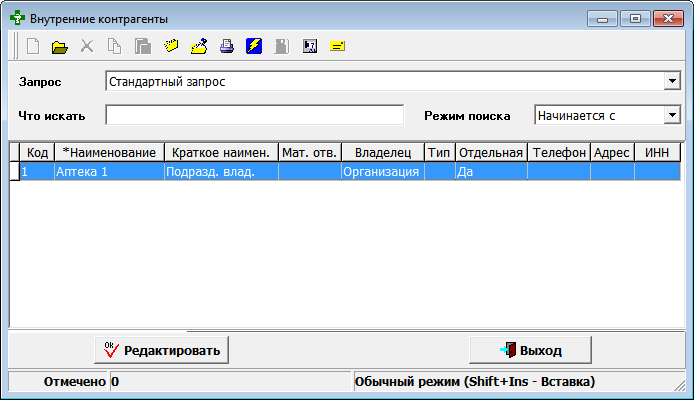Click the printer toolbar icon
The width and height of the screenshot is (694, 400).
coord(227,46)
